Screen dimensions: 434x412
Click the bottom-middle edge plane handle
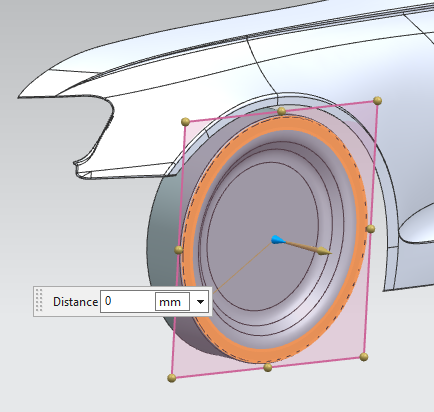point(268,368)
